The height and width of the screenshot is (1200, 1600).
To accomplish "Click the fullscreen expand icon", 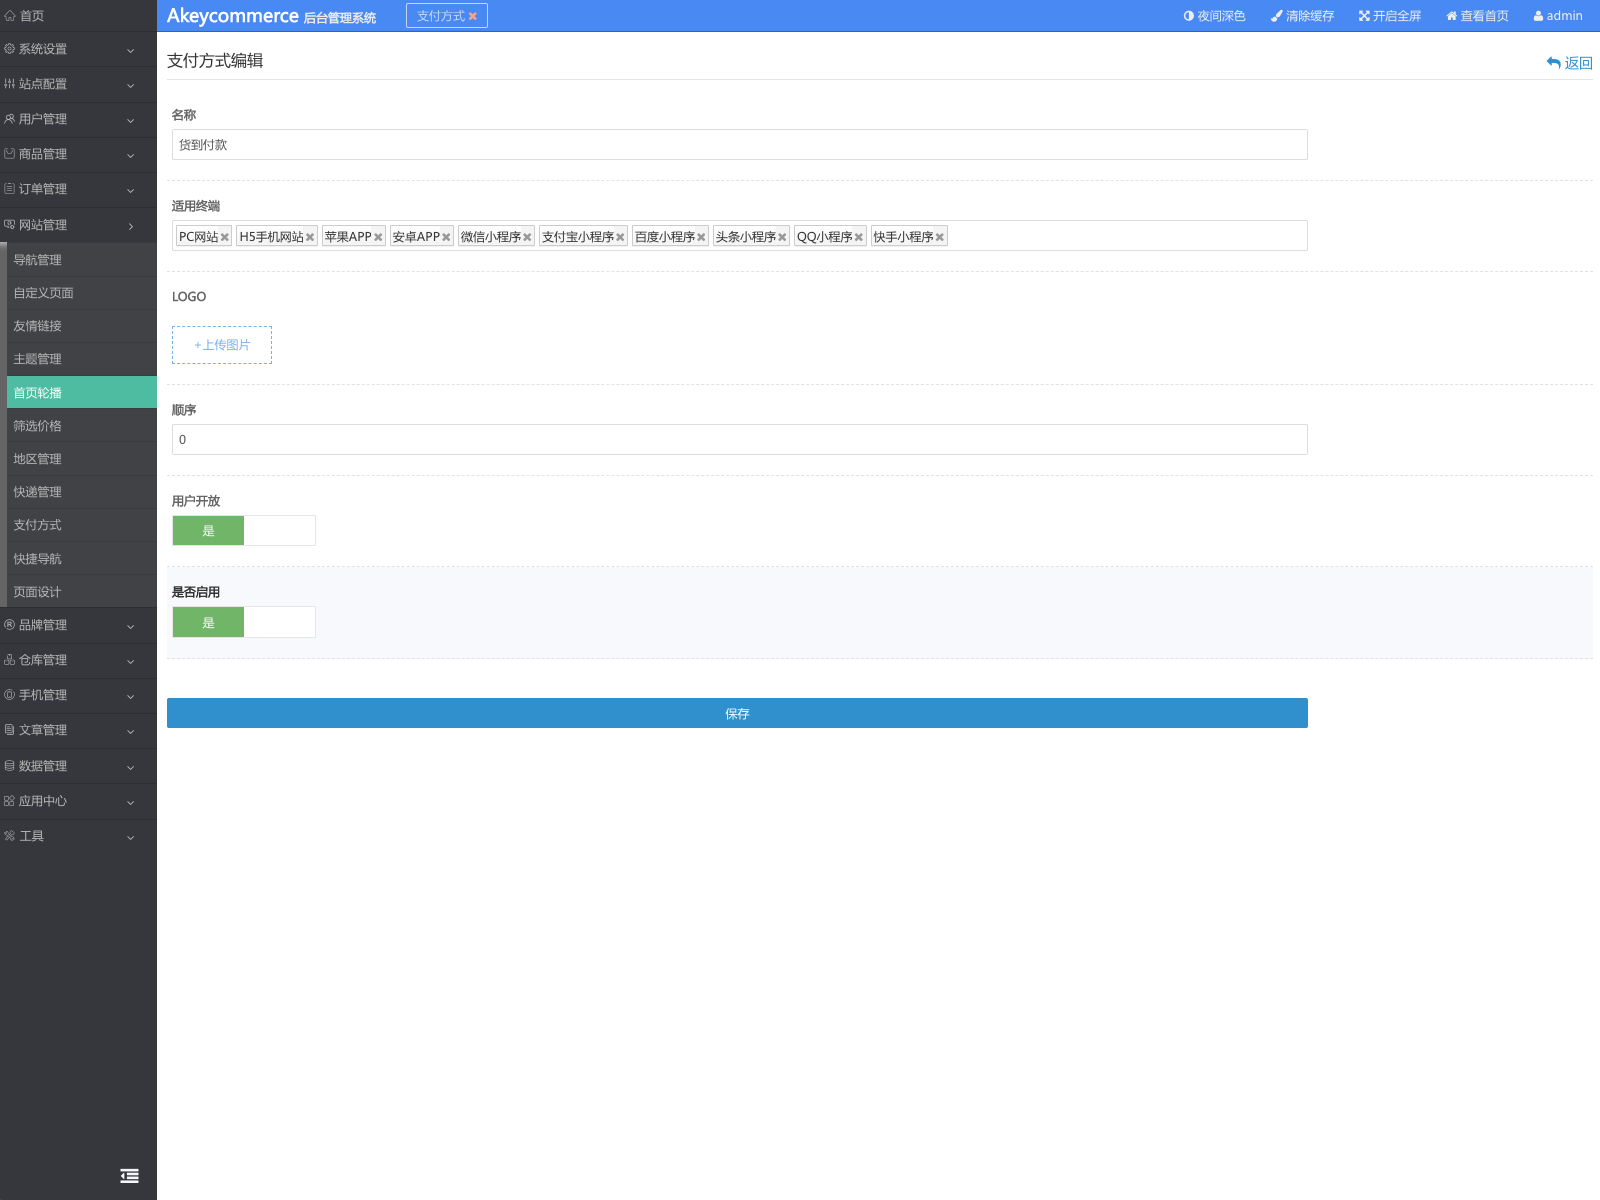I will [x=1364, y=16].
